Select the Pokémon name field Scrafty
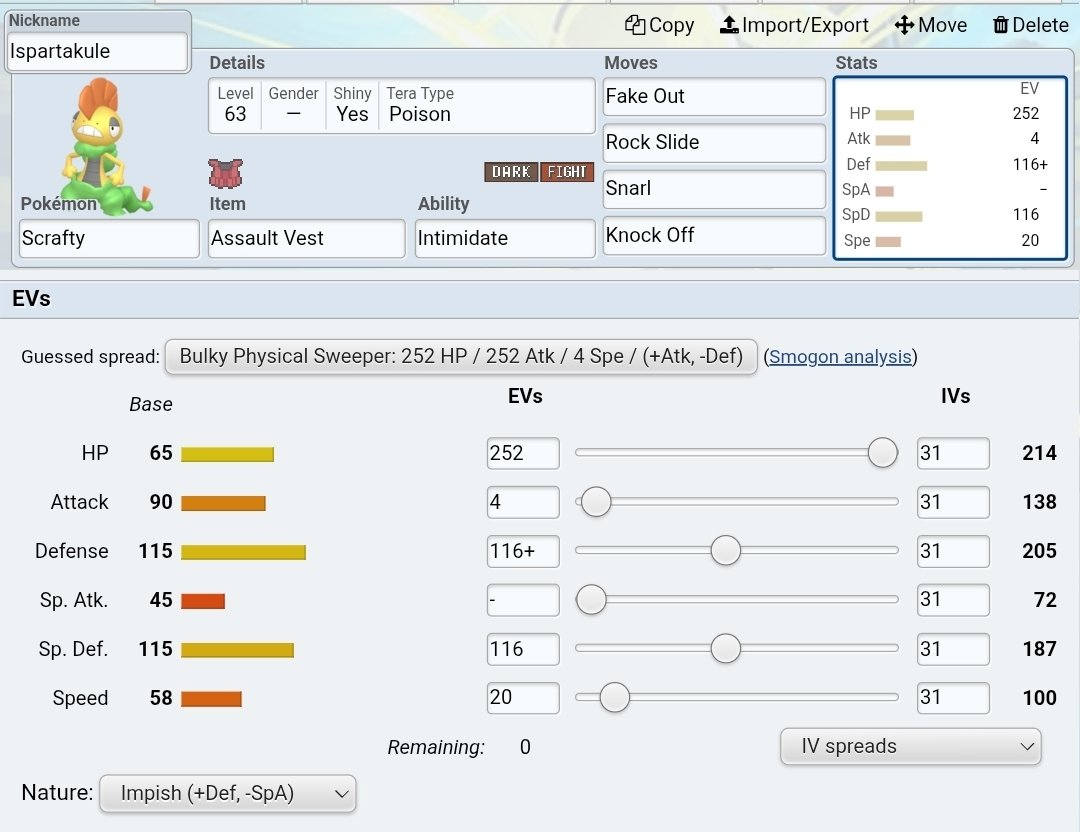This screenshot has height=832, width=1080. tap(110, 238)
